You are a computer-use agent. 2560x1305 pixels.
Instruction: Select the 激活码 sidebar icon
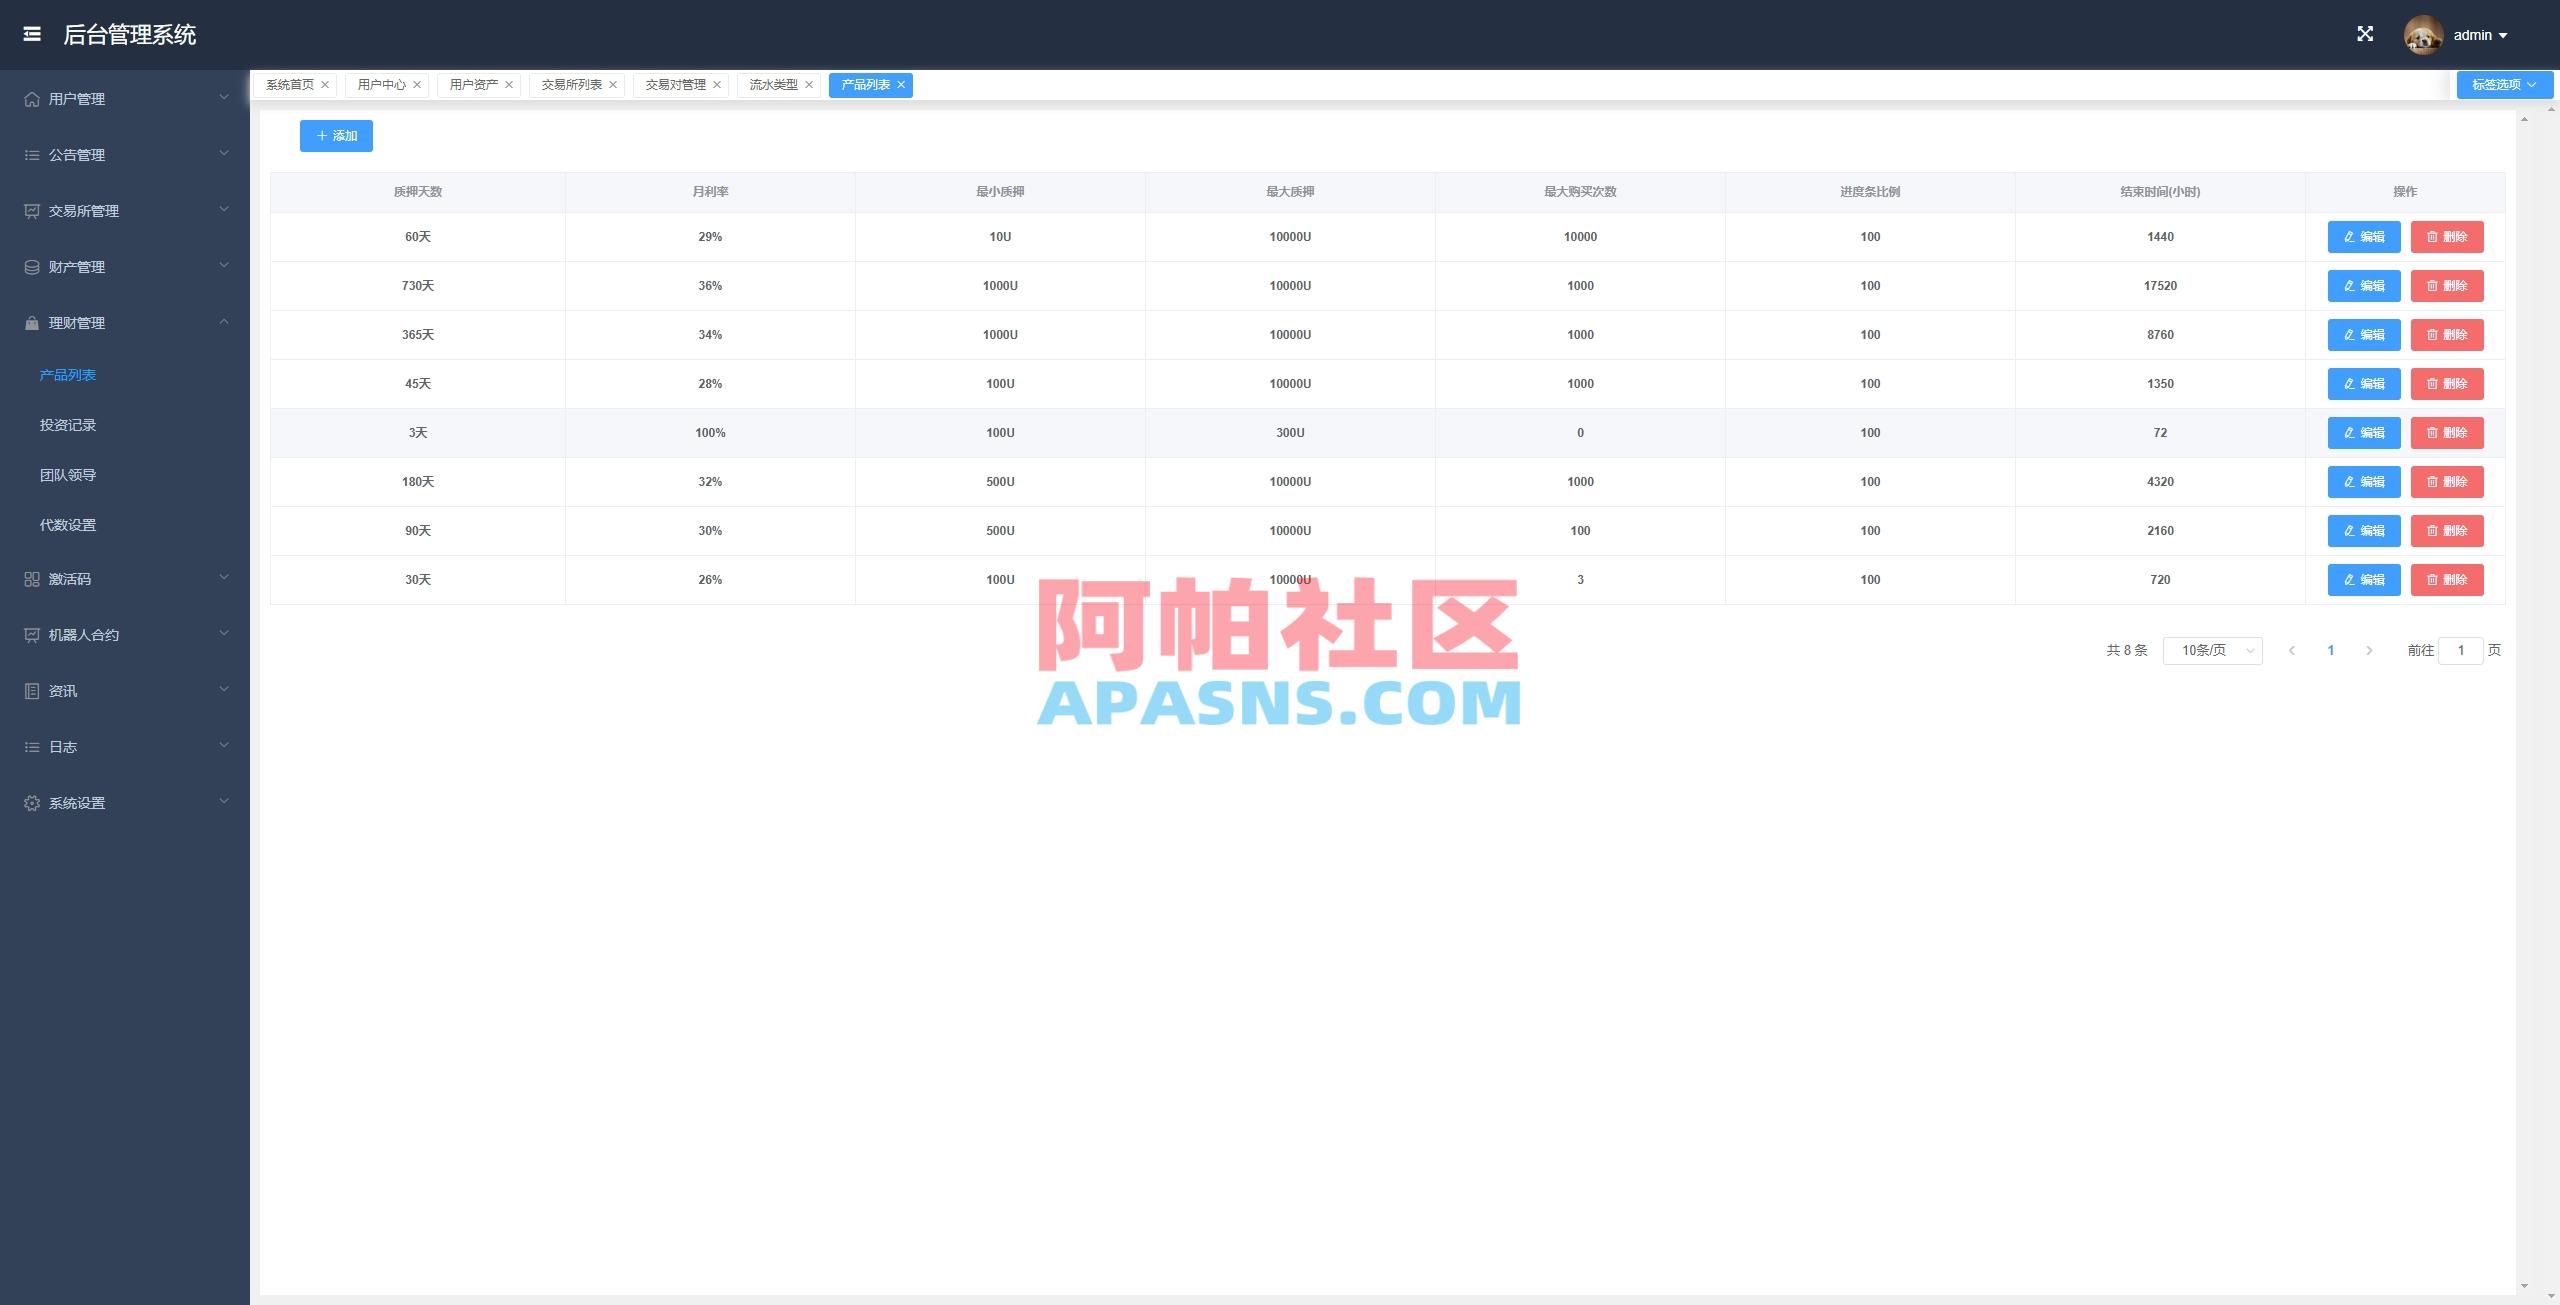click(30, 578)
